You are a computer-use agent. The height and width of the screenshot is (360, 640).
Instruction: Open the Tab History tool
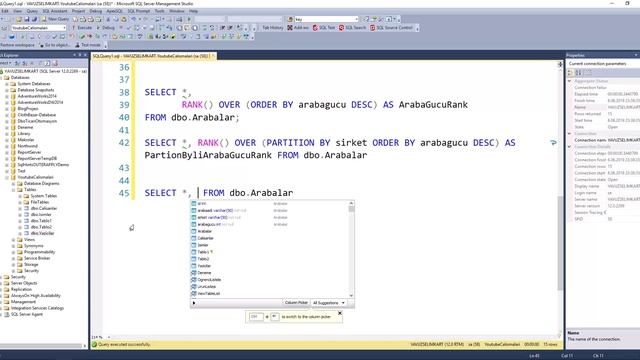click(272, 28)
